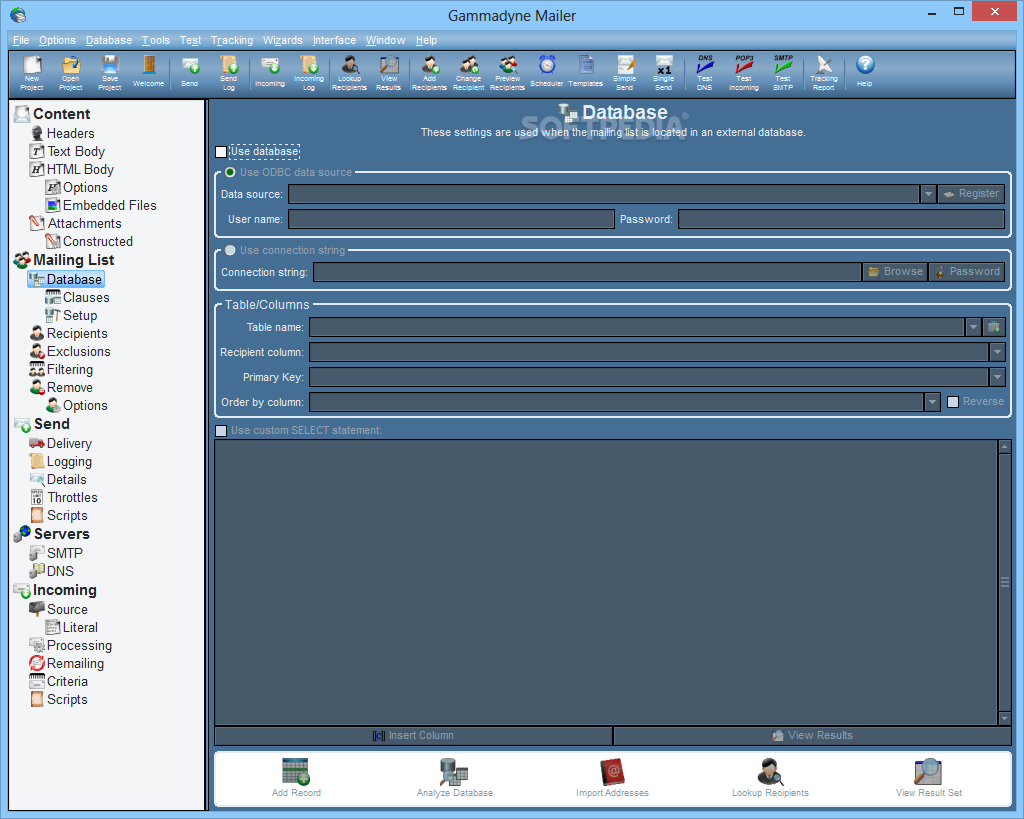Open the Scheduler clock icon
This screenshot has height=819, width=1024.
[x=547, y=72]
